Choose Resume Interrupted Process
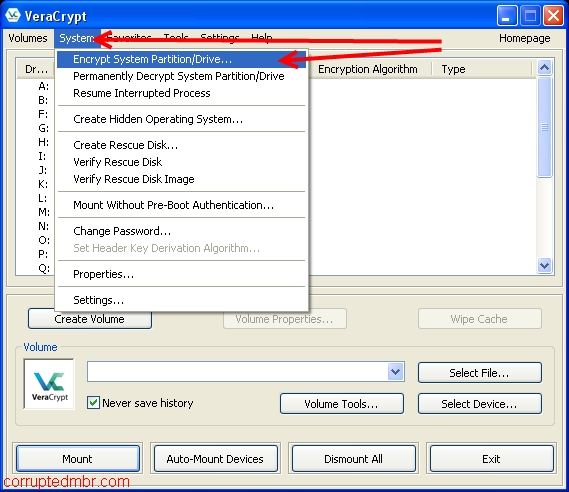 181,93
